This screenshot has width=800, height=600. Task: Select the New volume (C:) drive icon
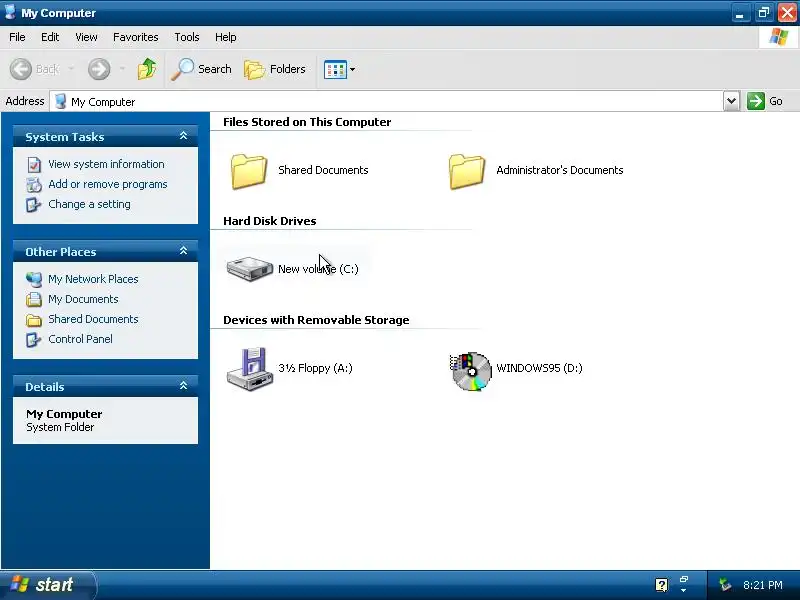click(x=249, y=269)
